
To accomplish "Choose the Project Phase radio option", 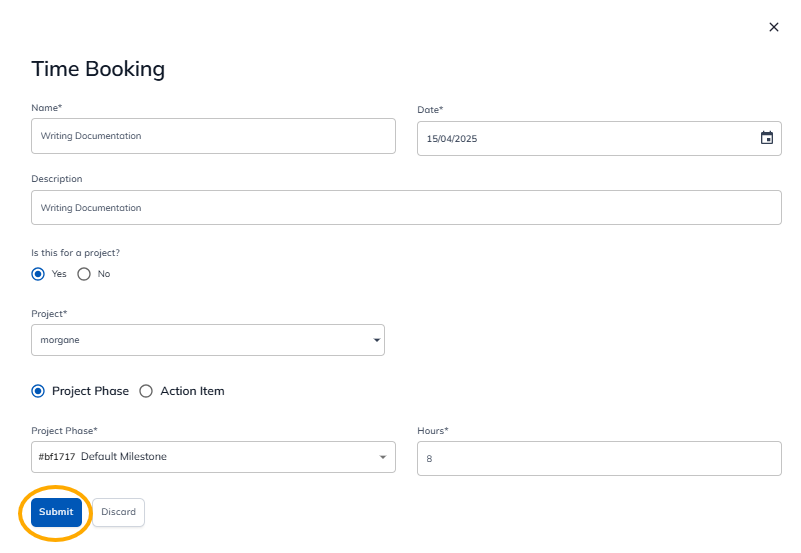I will point(39,391).
